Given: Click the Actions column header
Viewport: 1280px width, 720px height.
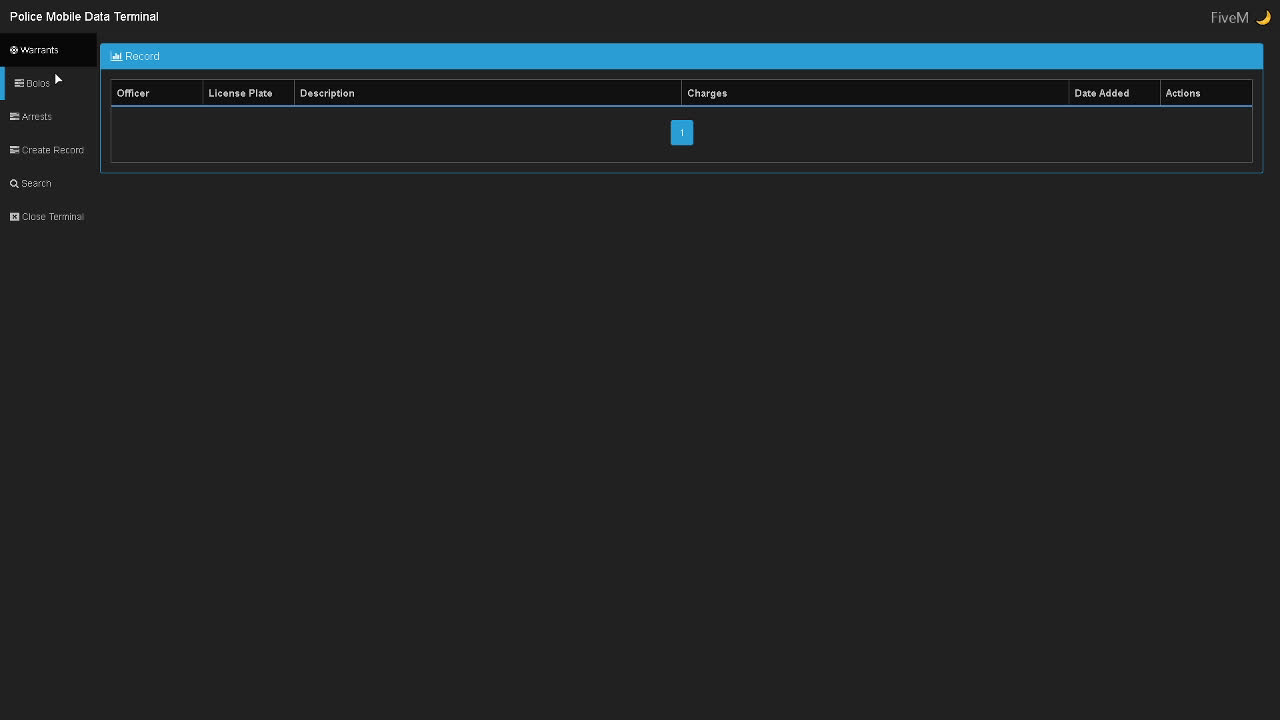Looking at the screenshot, I should [x=1183, y=92].
